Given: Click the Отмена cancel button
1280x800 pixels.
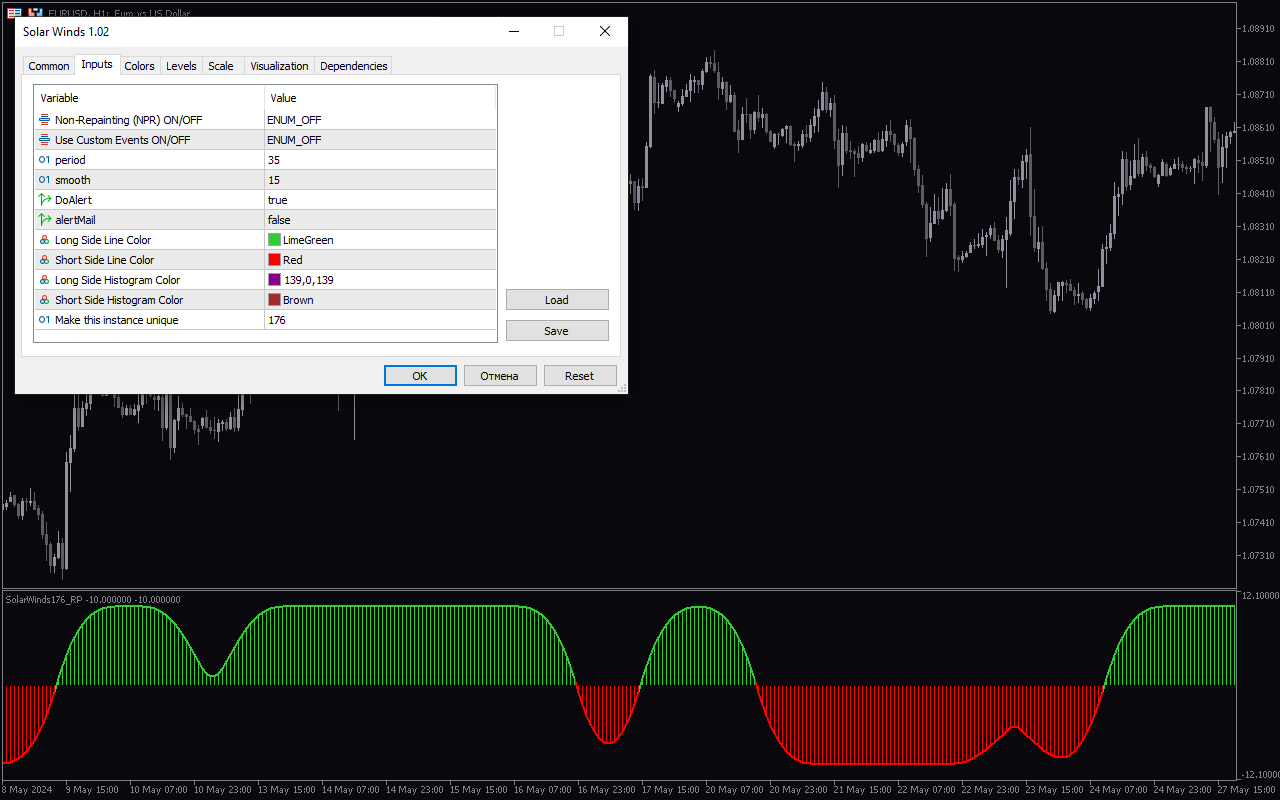Looking at the screenshot, I should (x=500, y=376).
